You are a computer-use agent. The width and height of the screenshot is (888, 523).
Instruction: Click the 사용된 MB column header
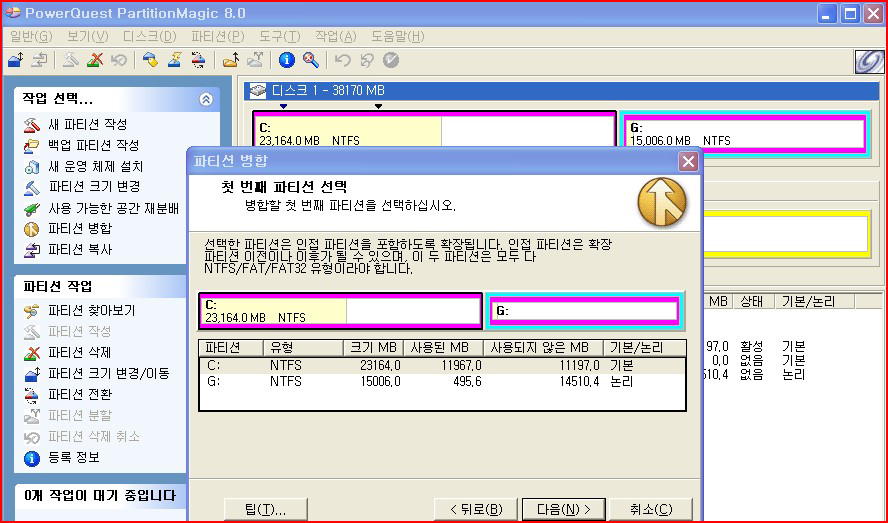[x=443, y=347]
